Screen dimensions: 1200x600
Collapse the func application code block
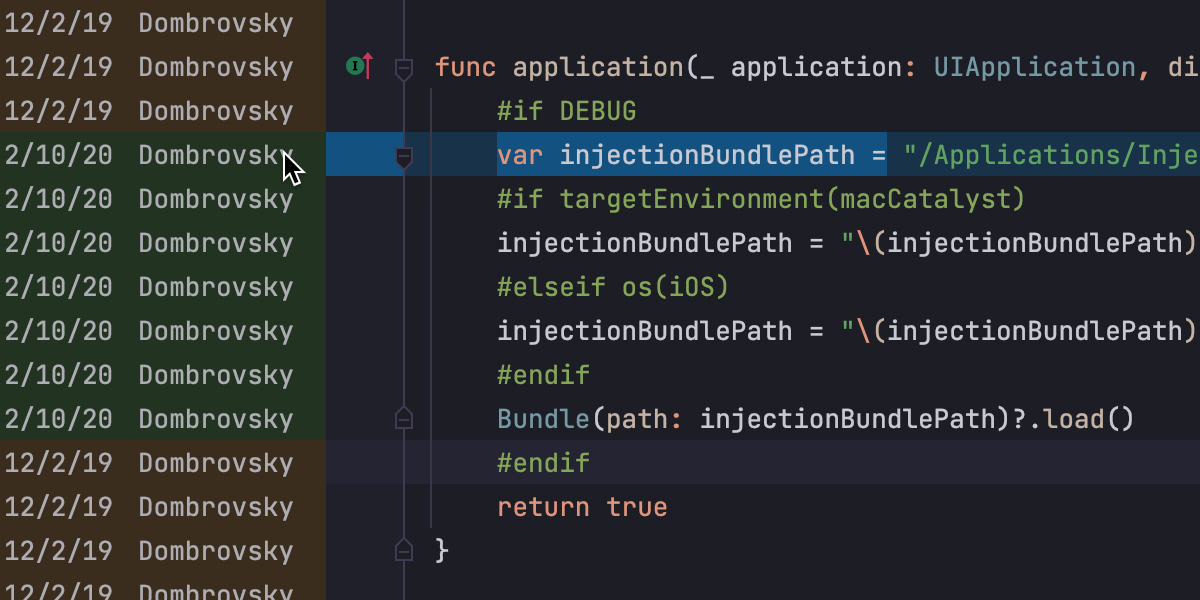(404, 68)
